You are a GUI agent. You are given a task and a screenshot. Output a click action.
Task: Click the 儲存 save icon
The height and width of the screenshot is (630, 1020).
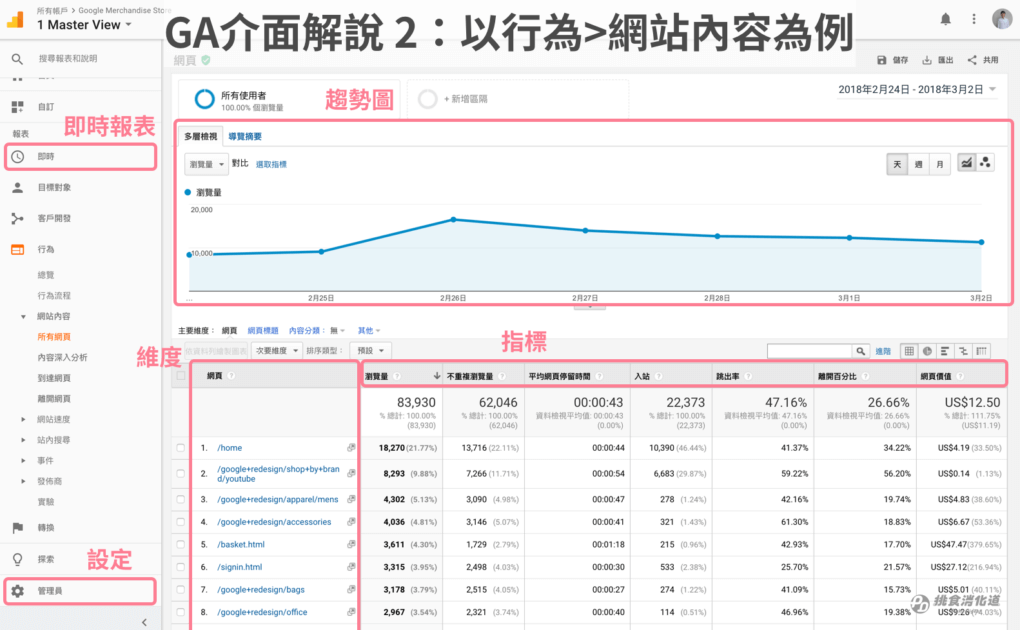[881, 60]
